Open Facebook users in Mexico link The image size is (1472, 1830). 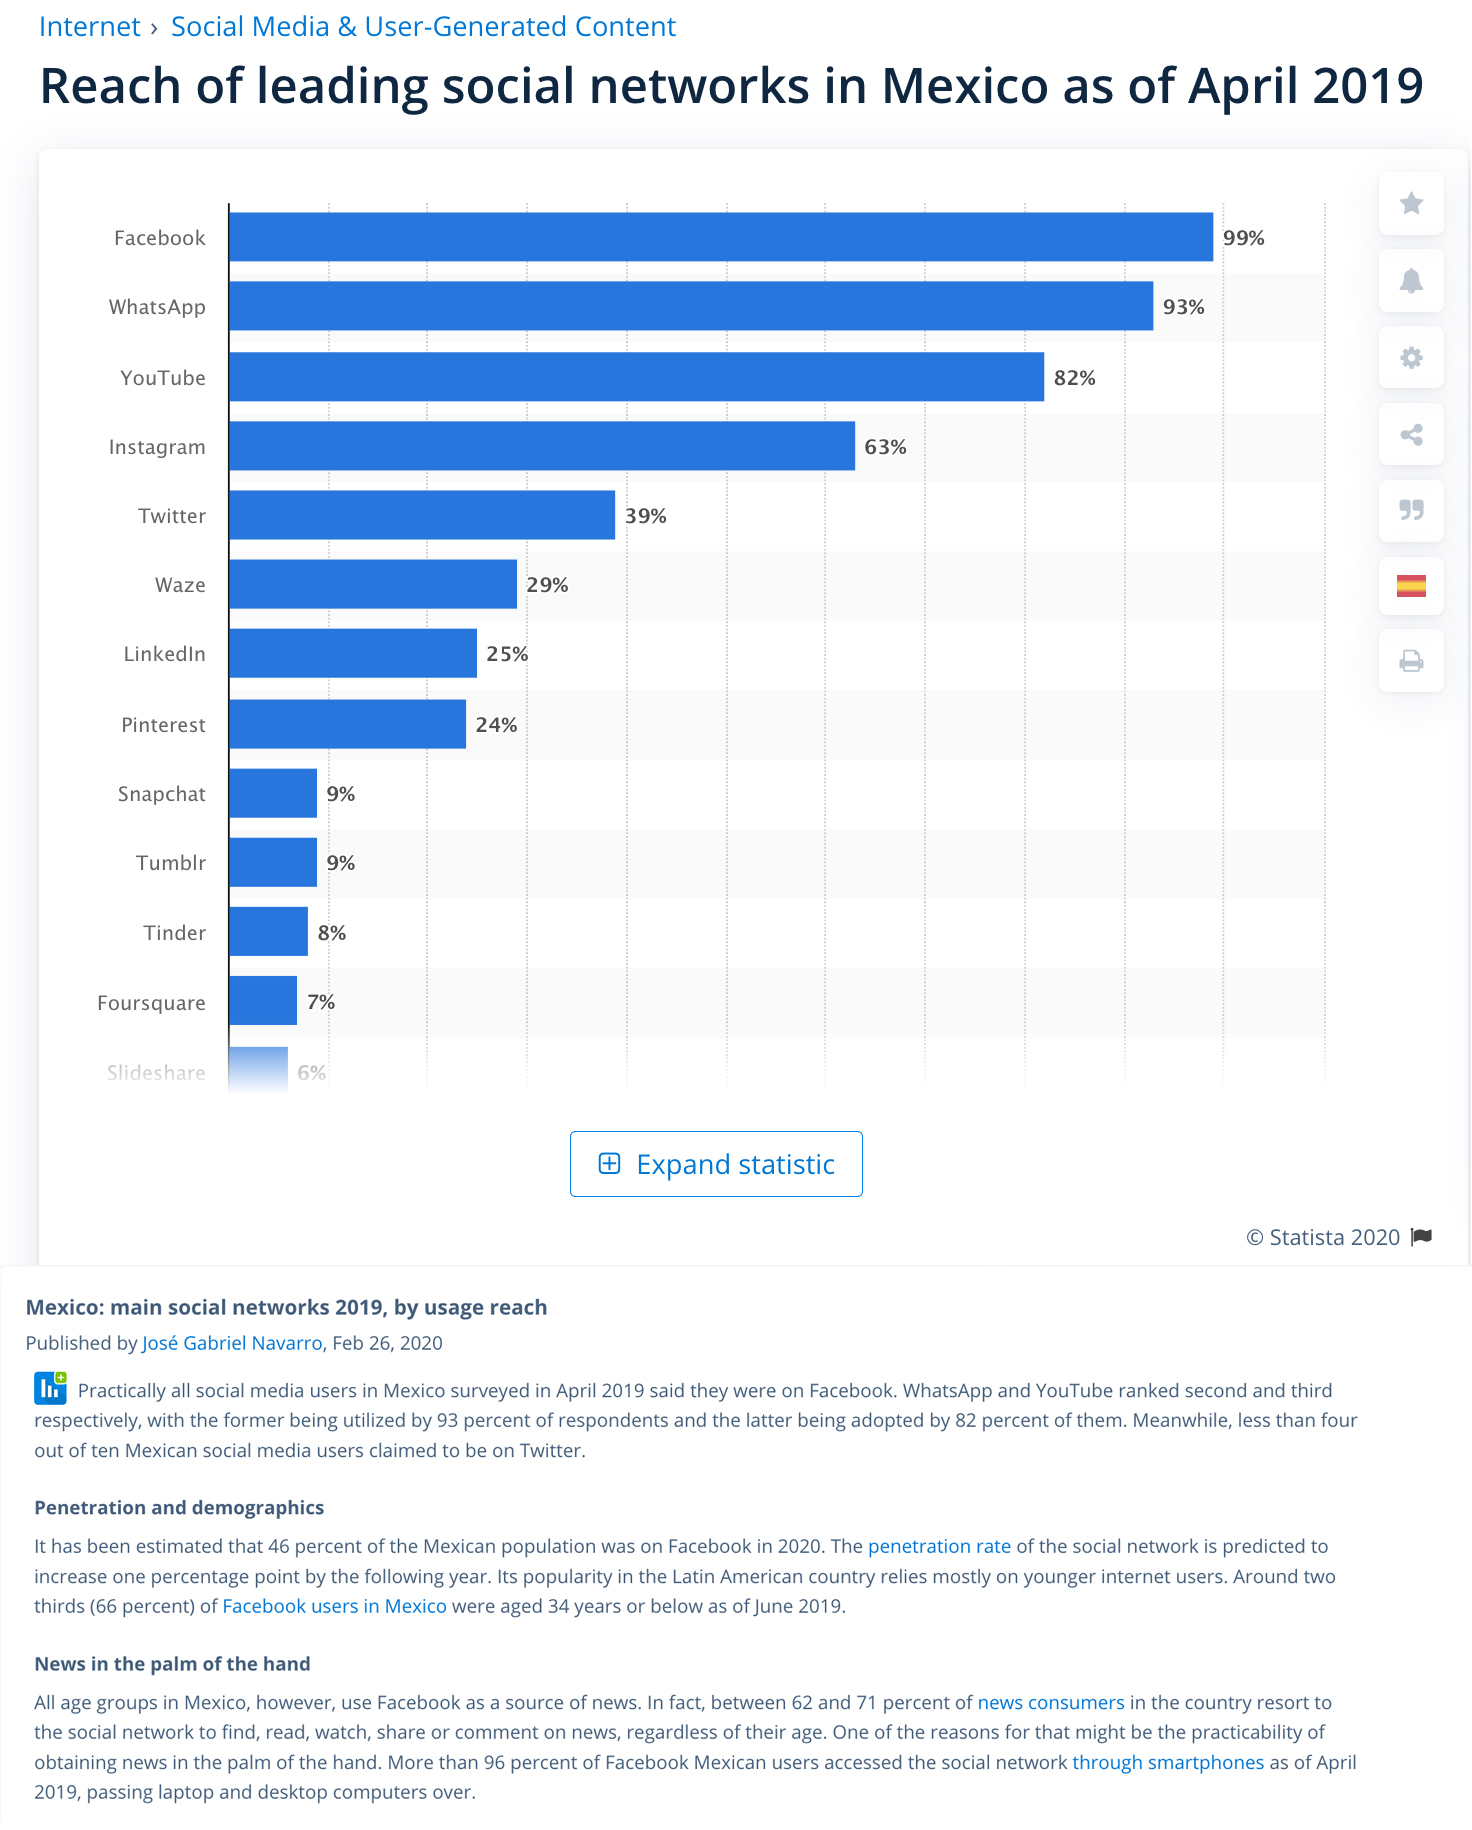(334, 1606)
